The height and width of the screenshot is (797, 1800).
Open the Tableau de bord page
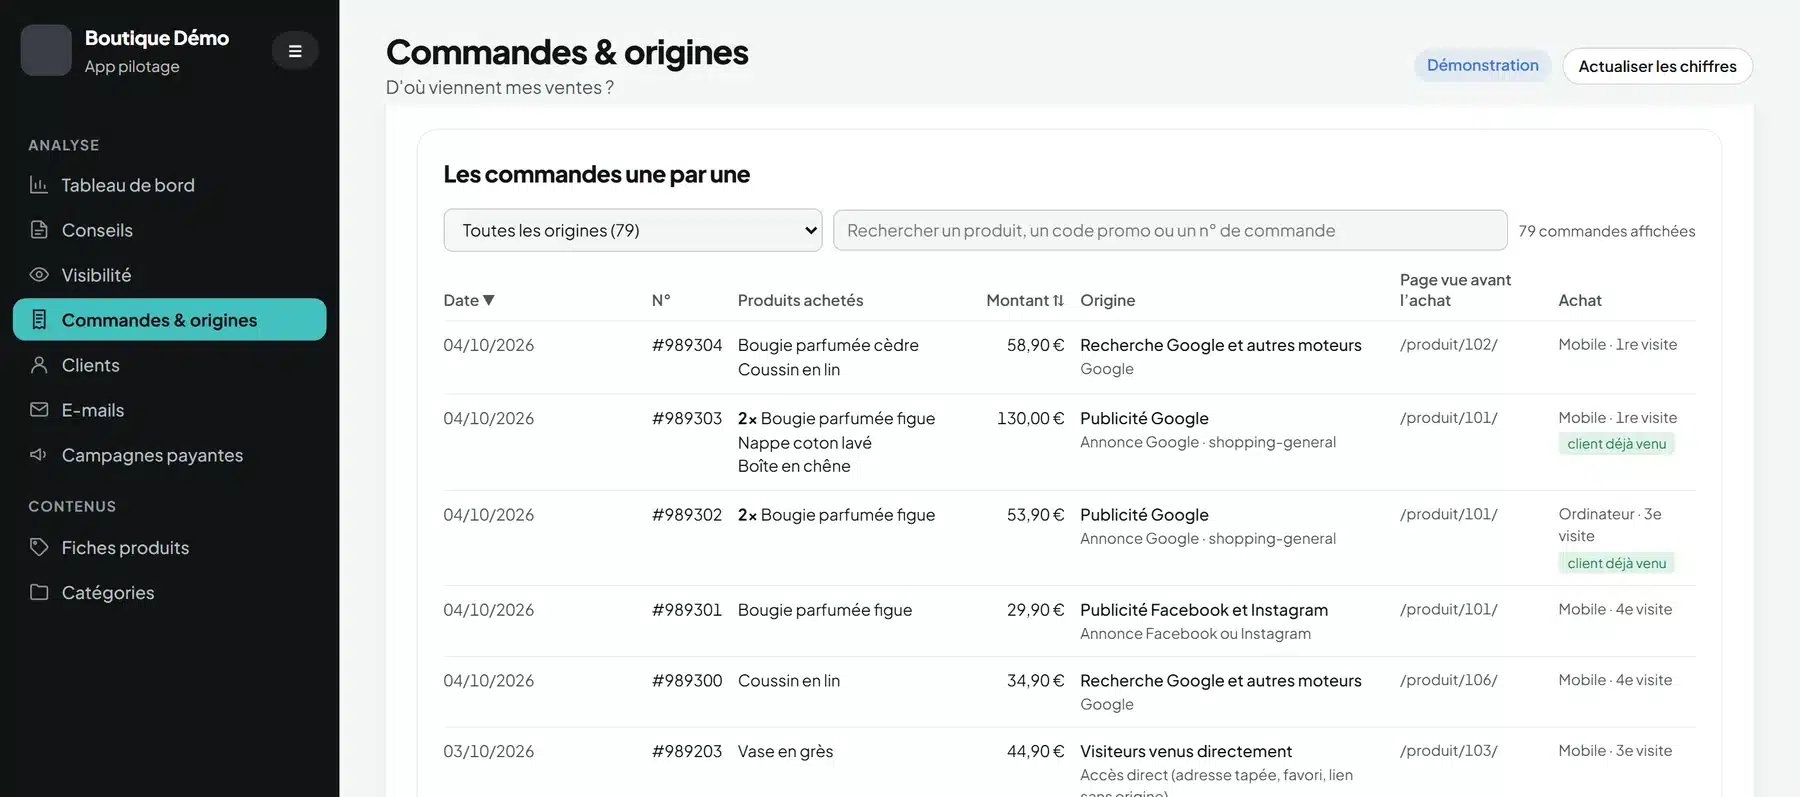pos(170,185)
